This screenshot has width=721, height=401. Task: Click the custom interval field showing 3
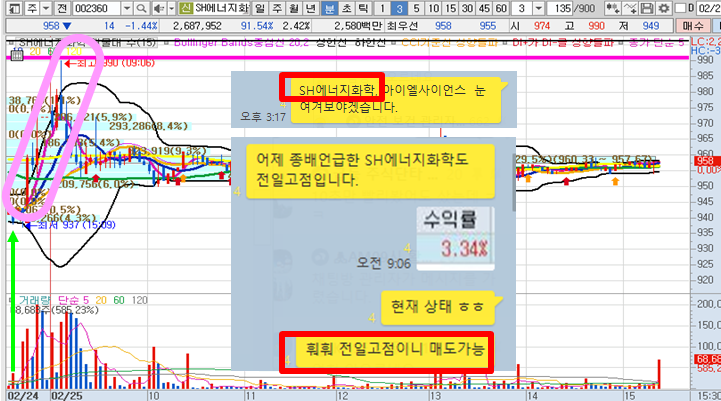[x=522, y=8]
